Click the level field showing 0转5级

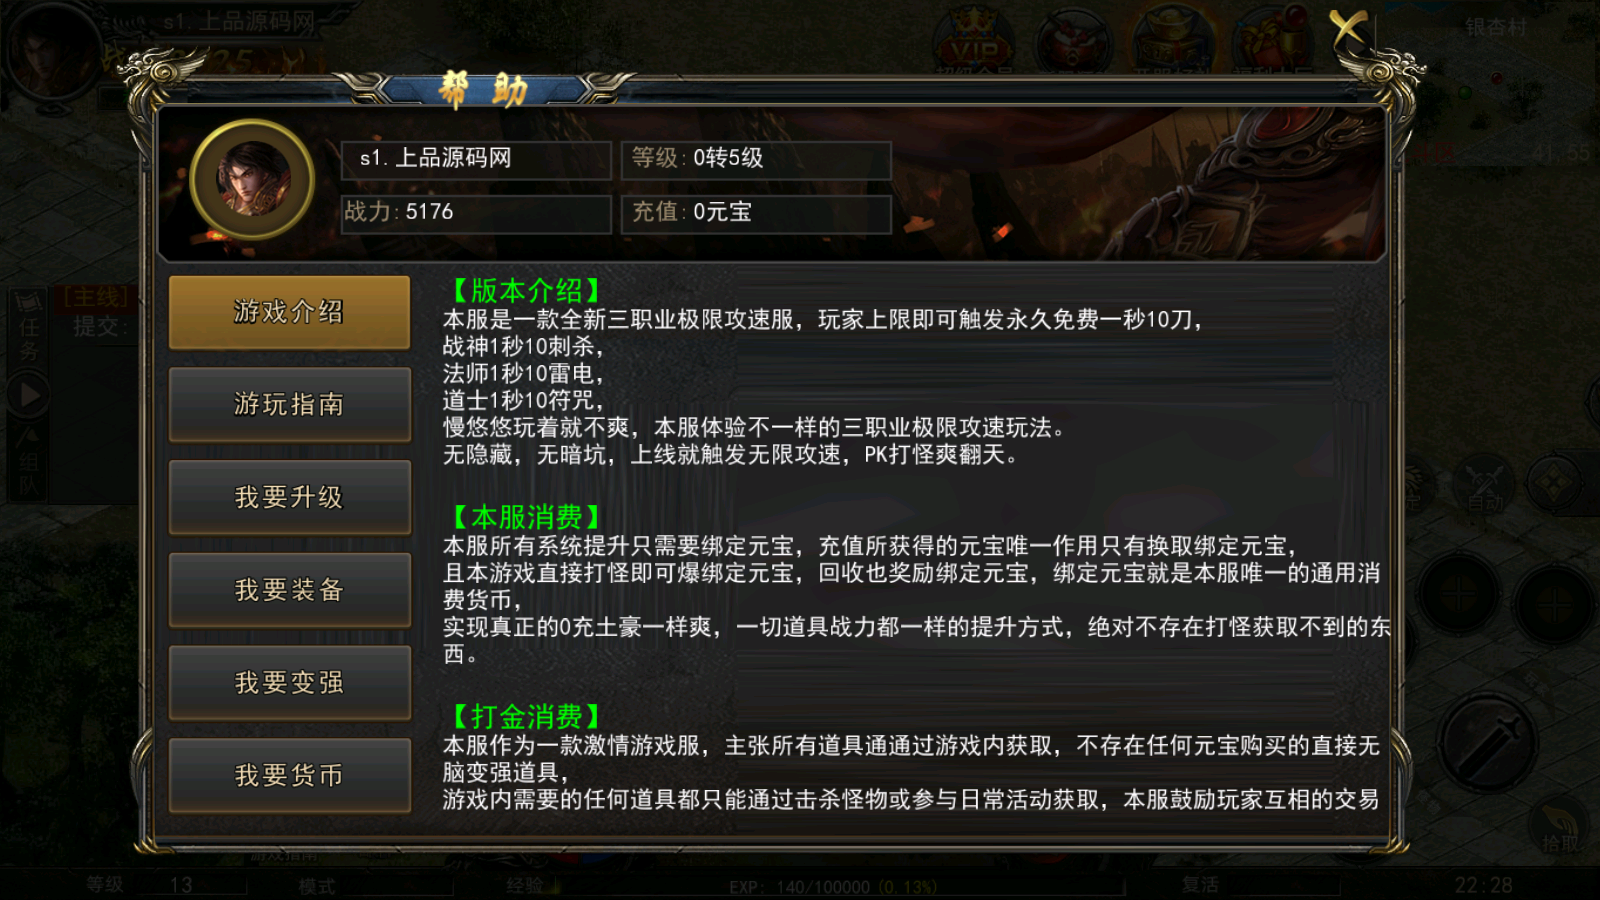756,159
